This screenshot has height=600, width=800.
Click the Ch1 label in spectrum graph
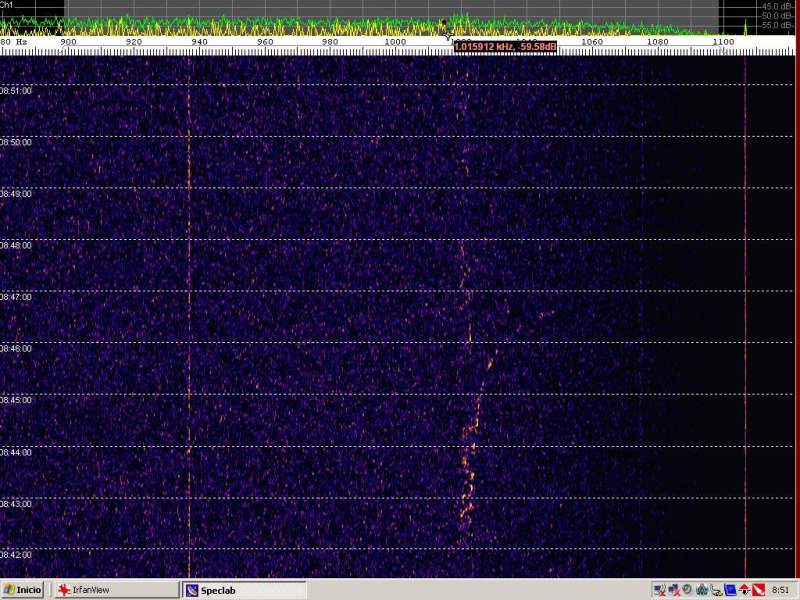(x=7, y=5)
